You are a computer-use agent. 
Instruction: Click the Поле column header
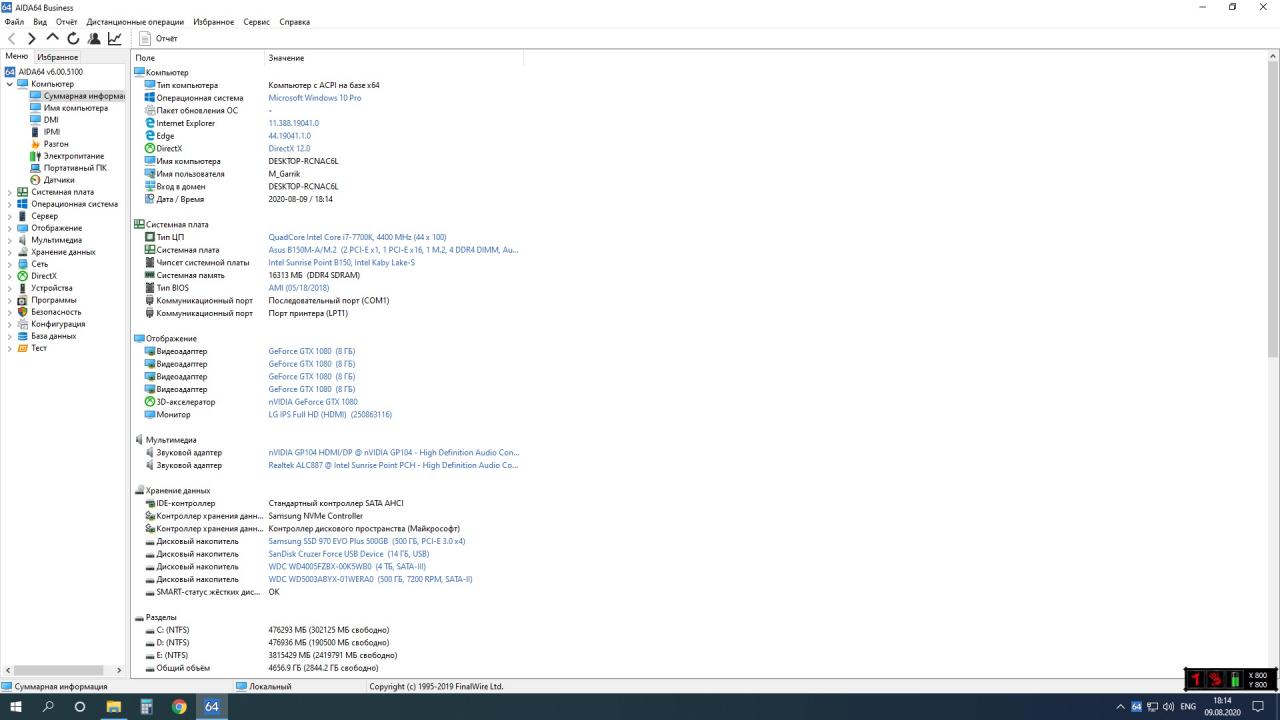point(198,58)
